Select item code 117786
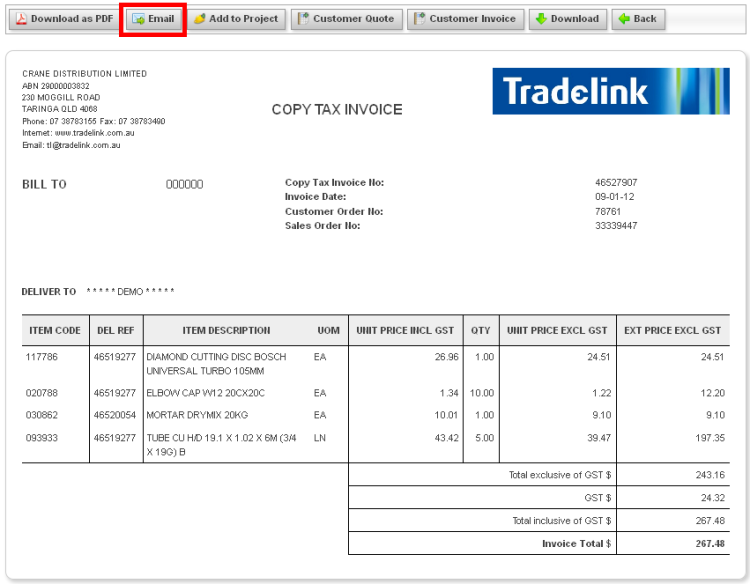 tap(42, 357)
